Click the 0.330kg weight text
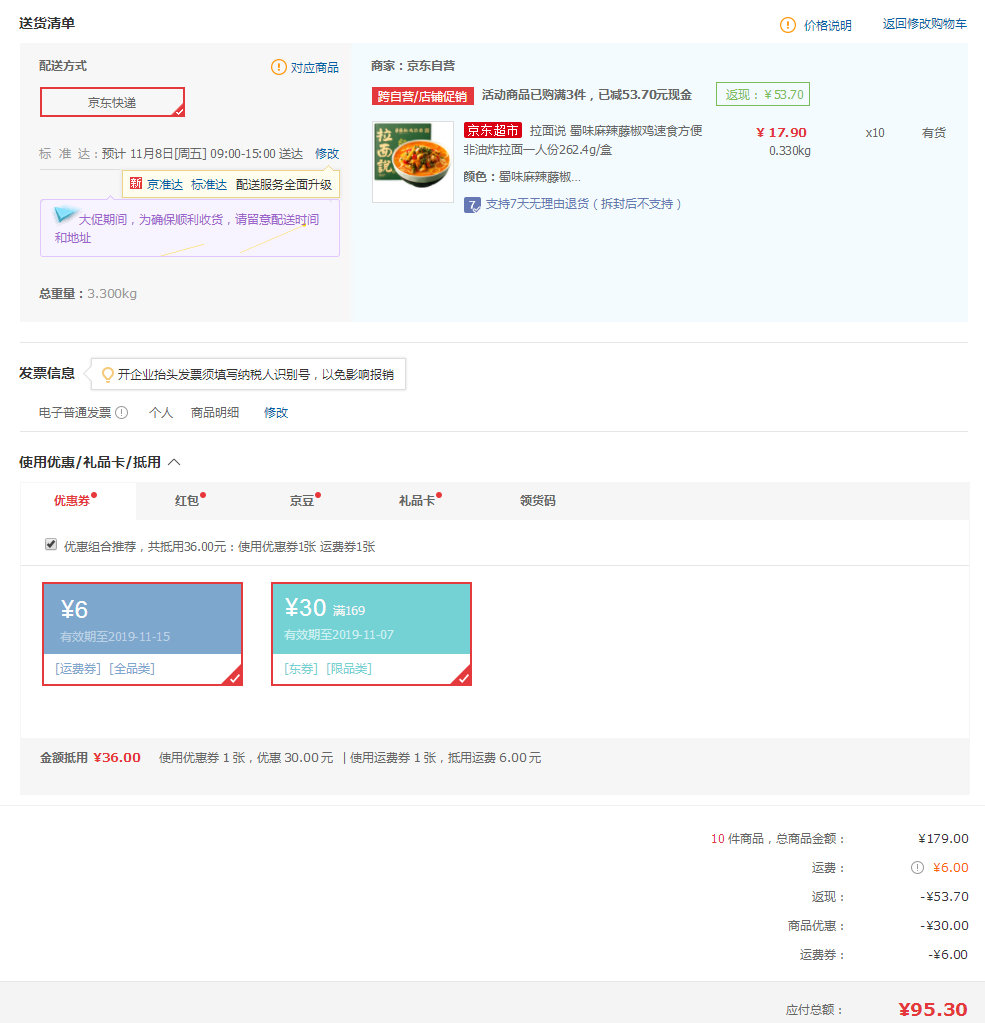 point(789,151)
